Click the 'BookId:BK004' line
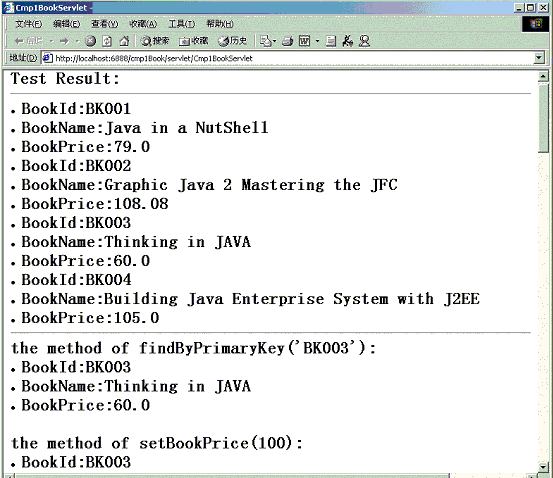The height and width of the screenshot is (478, 553). pyautogui.click(x=76, y=280)
